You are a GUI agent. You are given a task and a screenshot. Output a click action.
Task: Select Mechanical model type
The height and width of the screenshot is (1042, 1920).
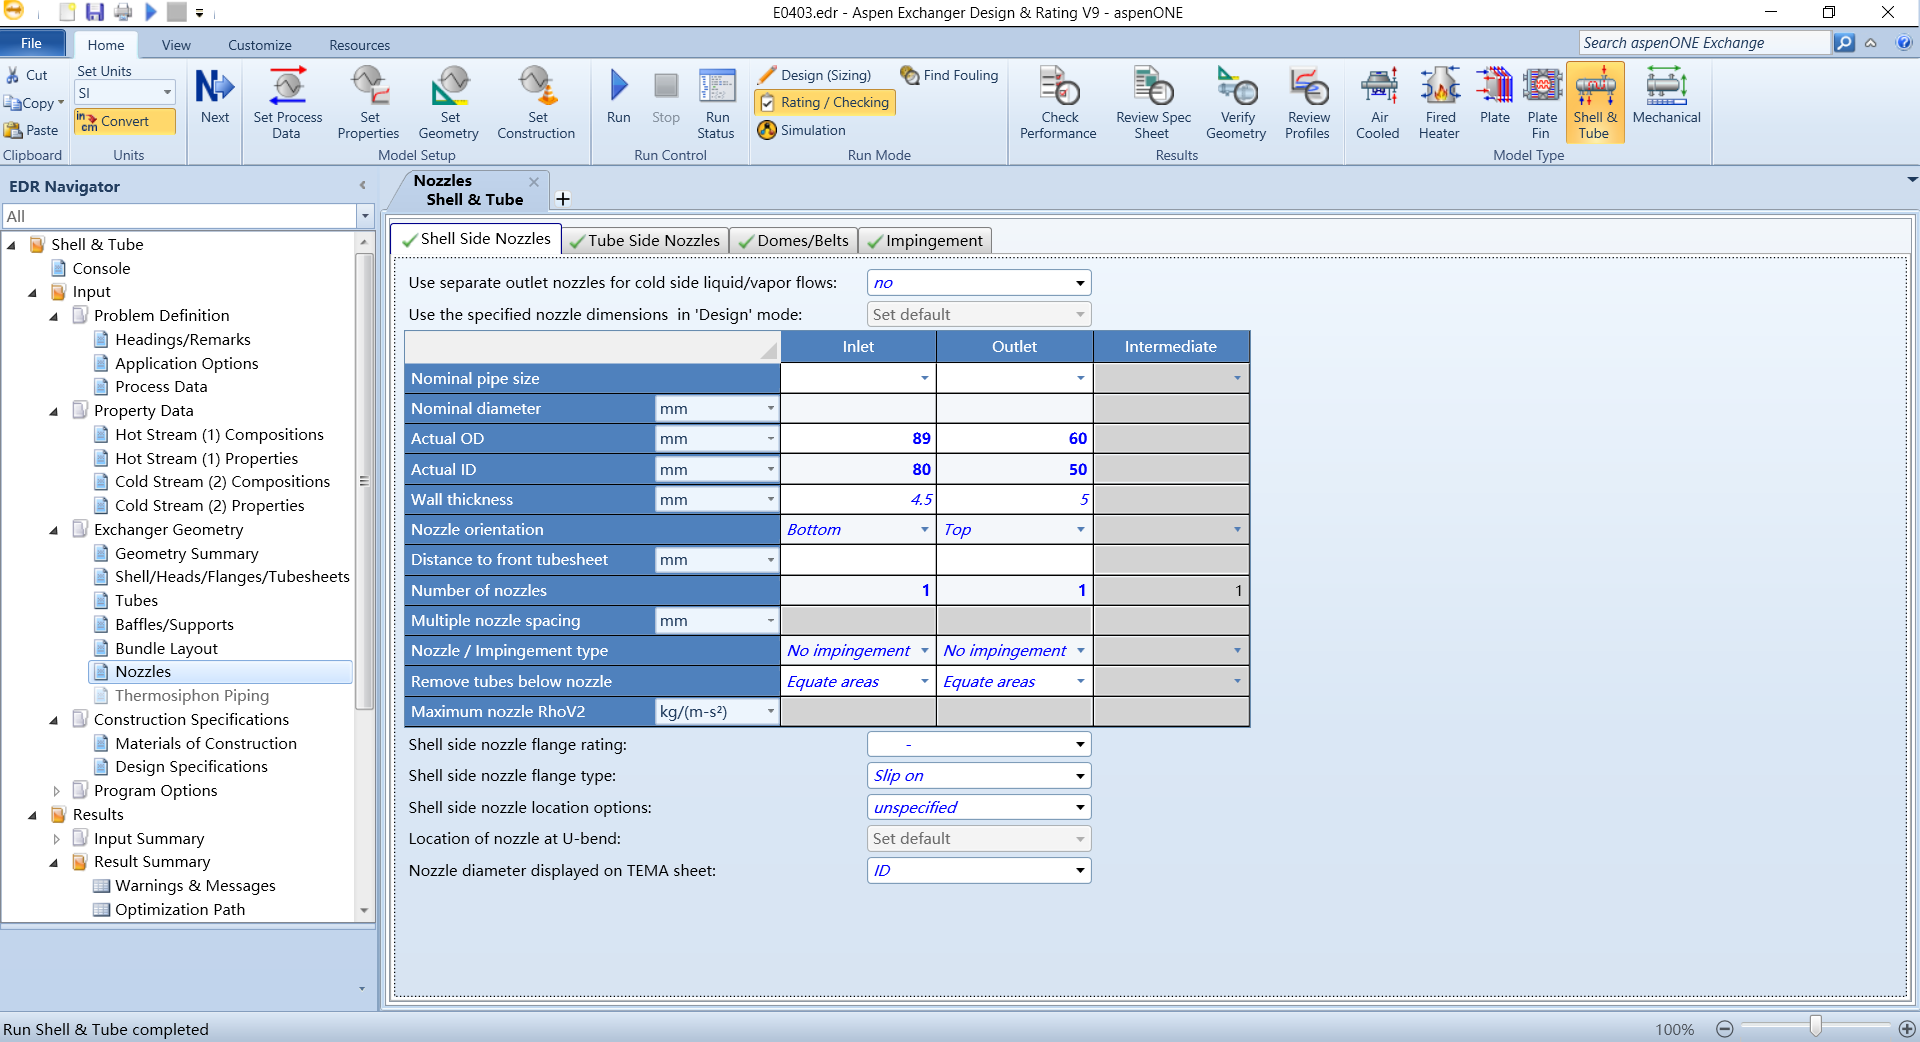tap(1667, 97)
